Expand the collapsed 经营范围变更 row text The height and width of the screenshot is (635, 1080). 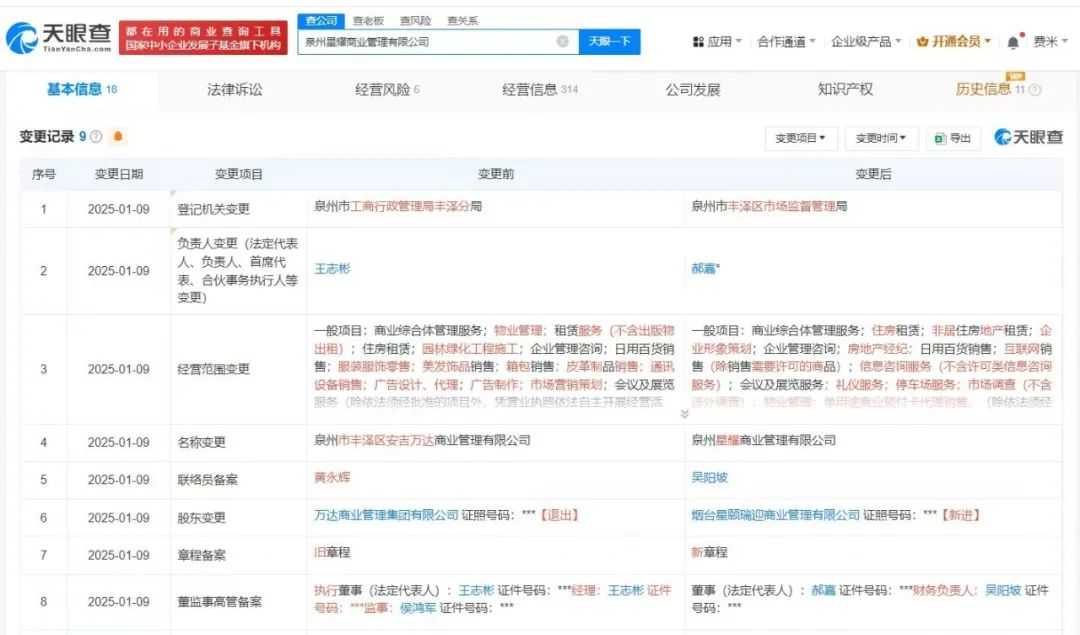[x=685, y=413]
